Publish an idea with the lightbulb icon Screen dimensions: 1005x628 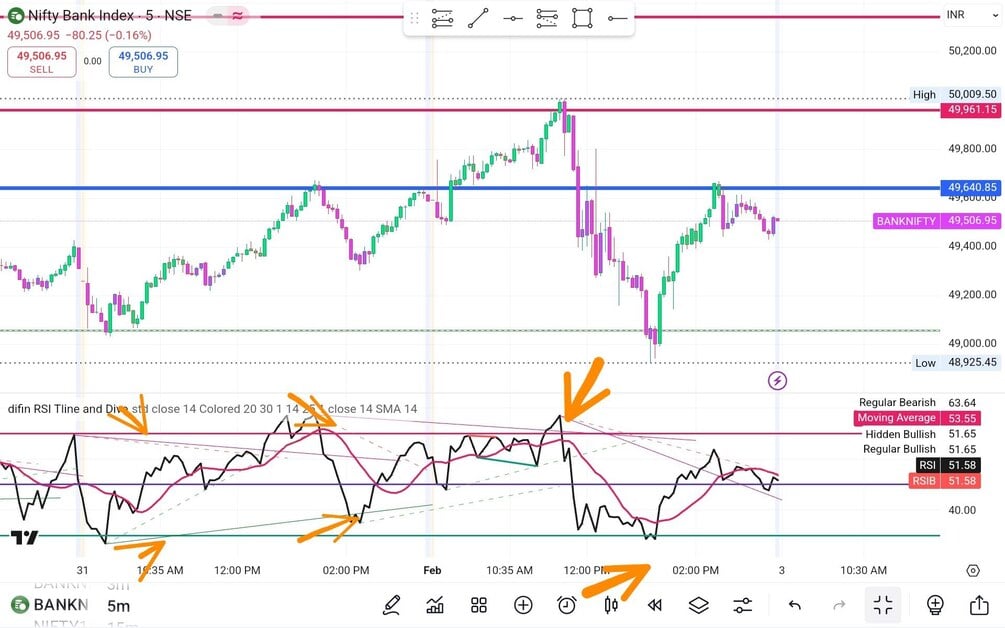(935, 605)
